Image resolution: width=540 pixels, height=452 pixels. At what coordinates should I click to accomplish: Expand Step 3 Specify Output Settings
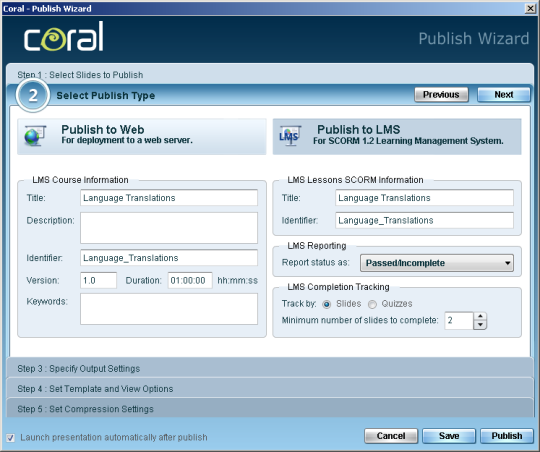(x=270, y=368)
